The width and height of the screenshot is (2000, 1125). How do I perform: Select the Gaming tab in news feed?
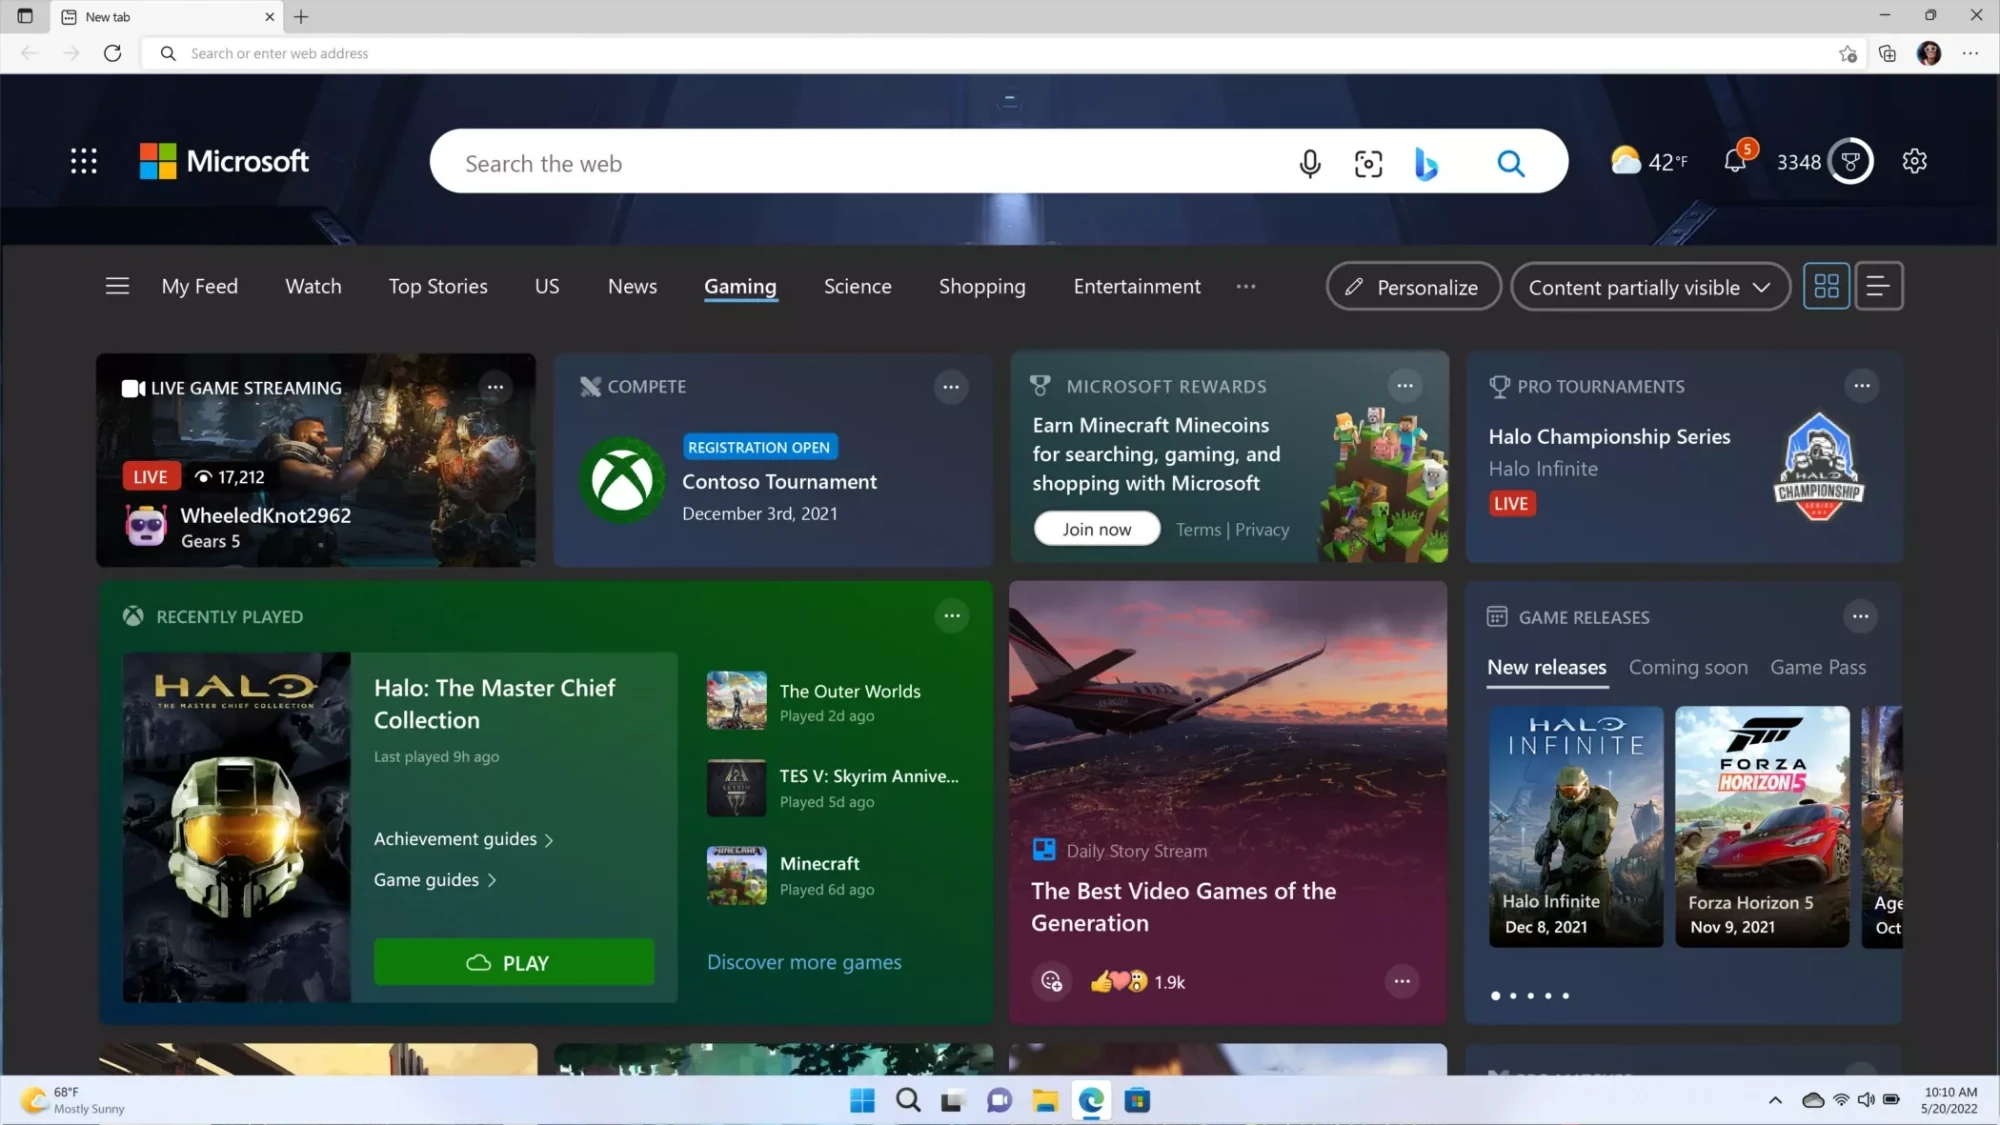(x=740, y=286)
